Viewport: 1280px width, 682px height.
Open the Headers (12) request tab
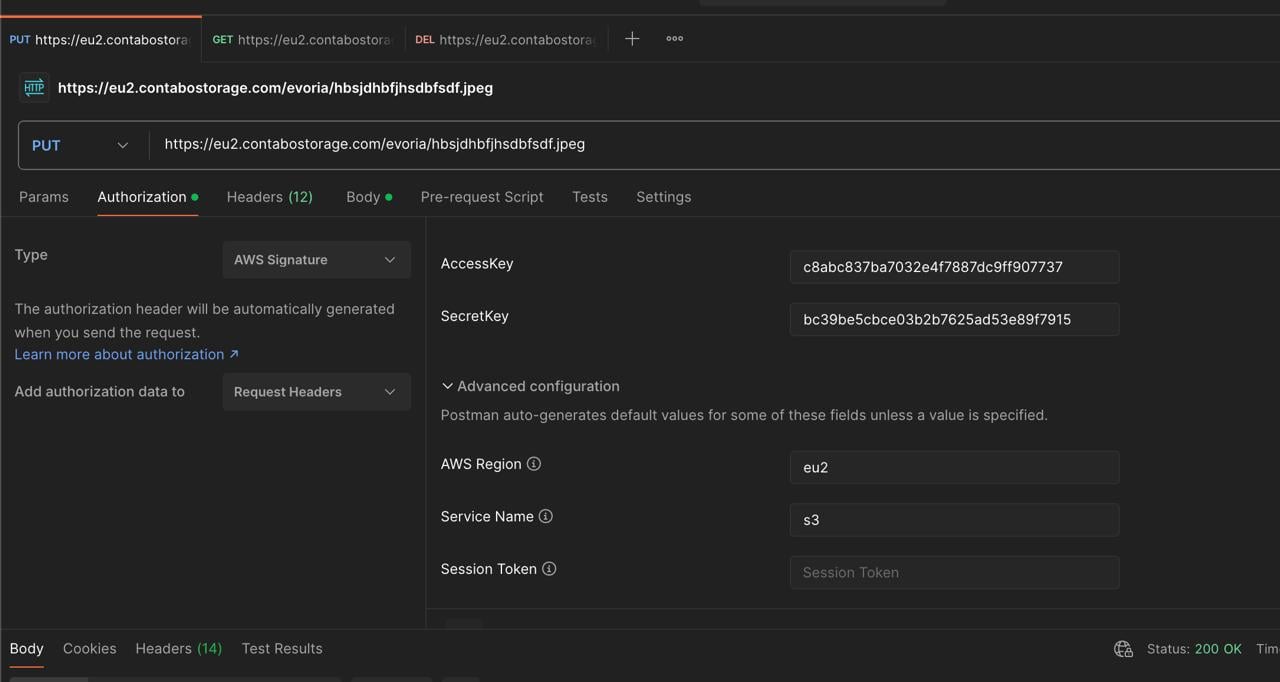point(270,197)
